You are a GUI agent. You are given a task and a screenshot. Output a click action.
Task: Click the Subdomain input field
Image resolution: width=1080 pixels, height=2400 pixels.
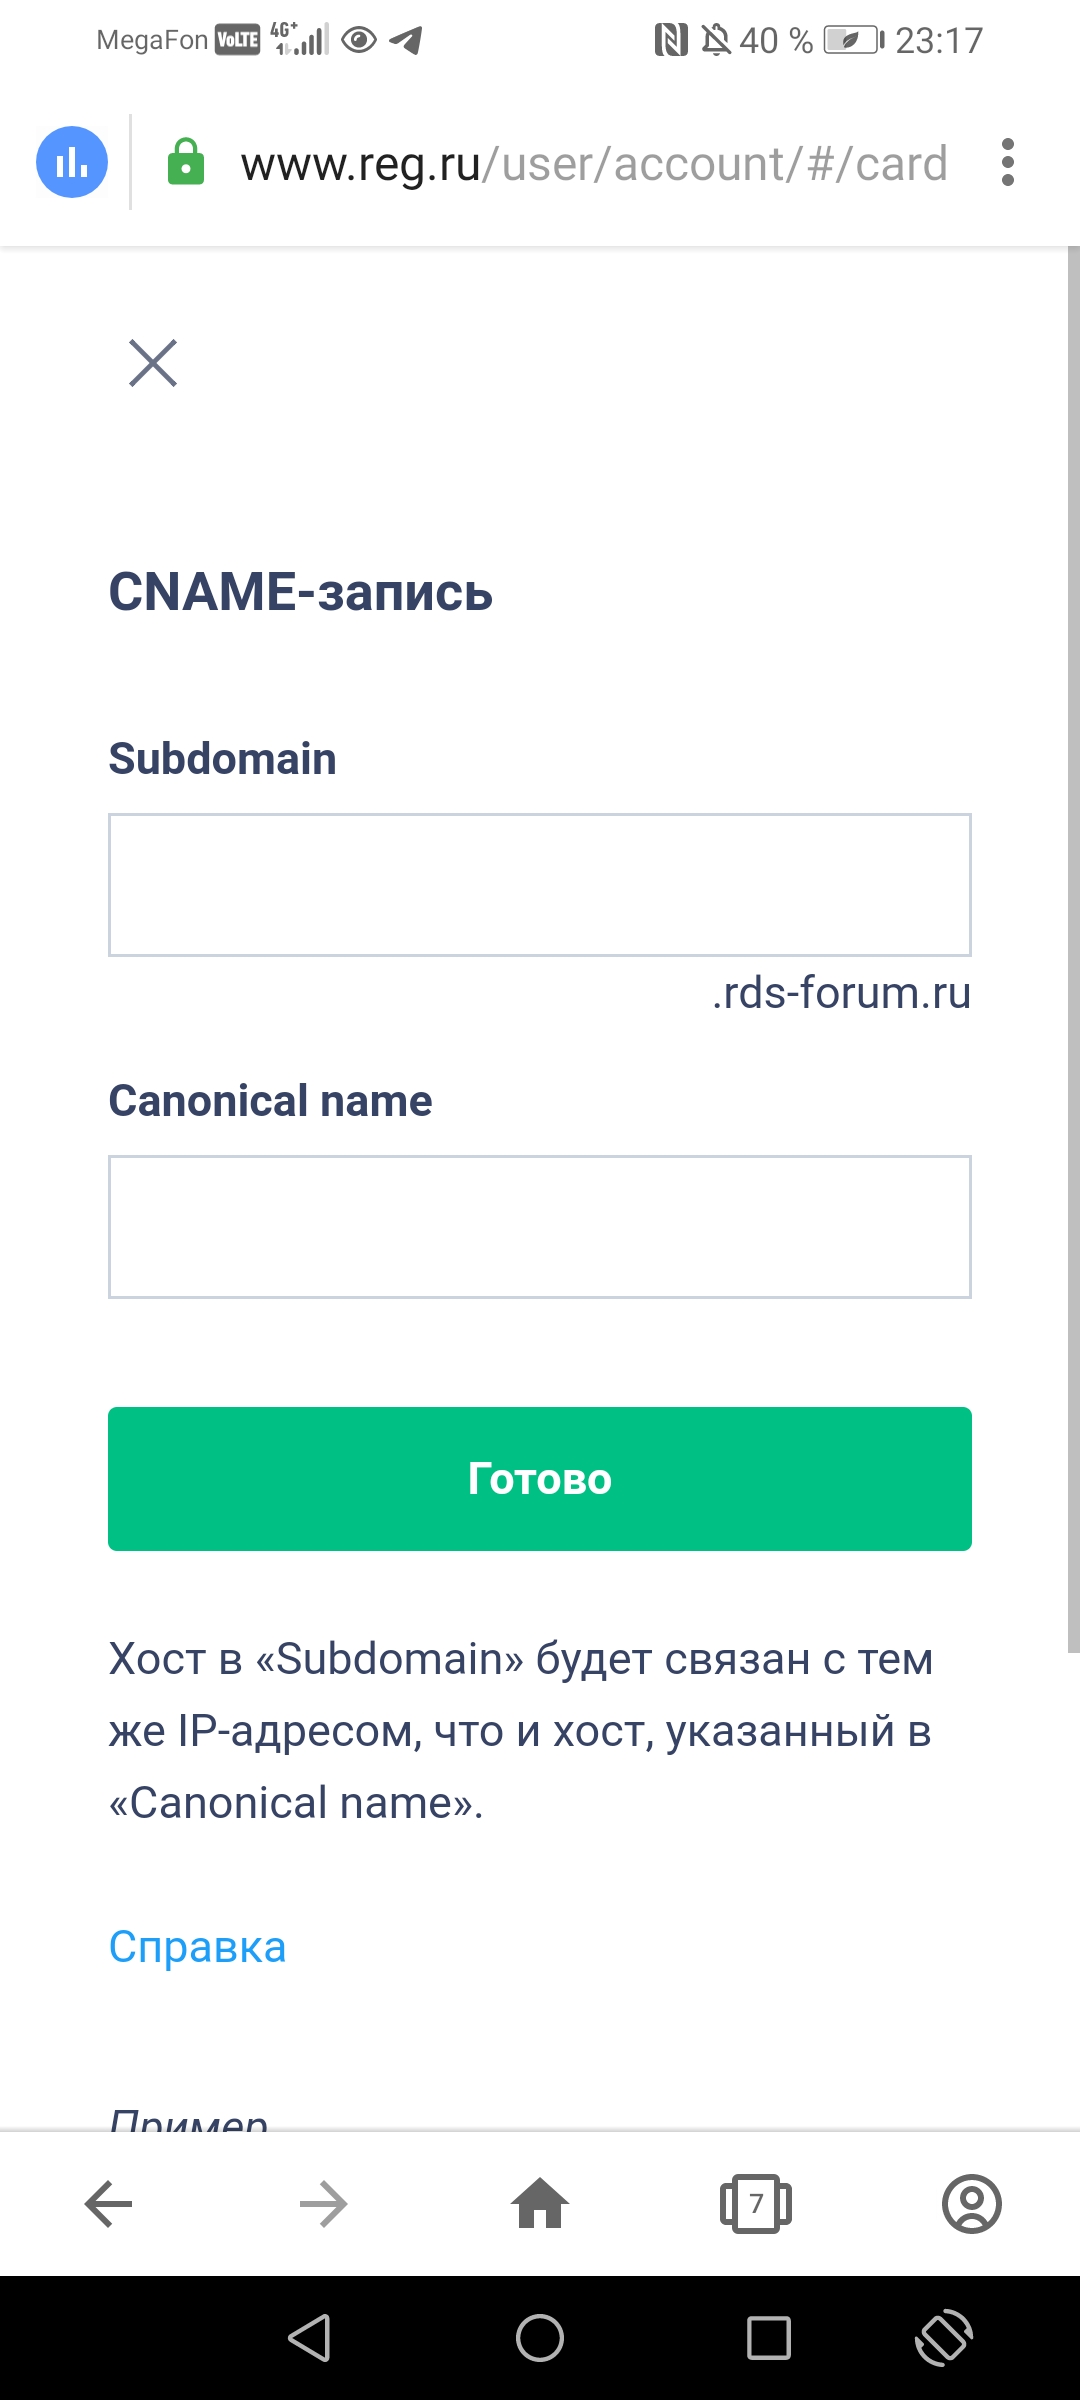pos(540,885)
